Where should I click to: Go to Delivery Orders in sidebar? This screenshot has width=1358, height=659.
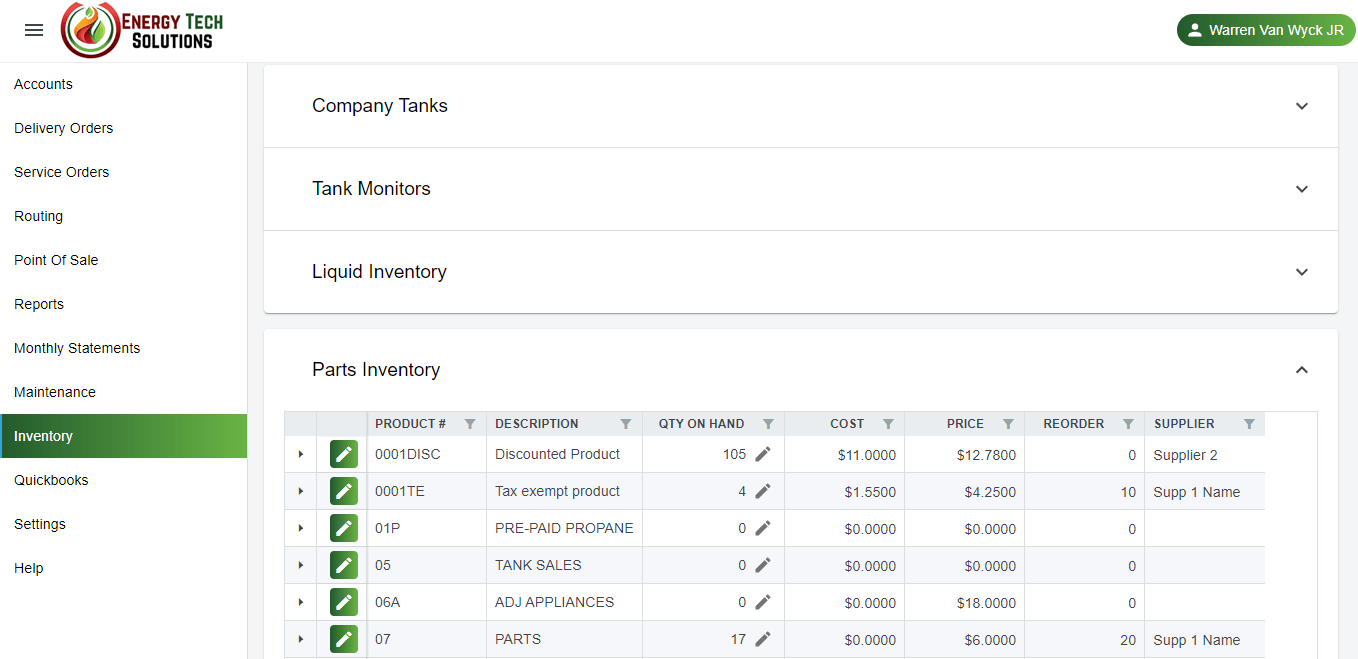click(63, 128)
